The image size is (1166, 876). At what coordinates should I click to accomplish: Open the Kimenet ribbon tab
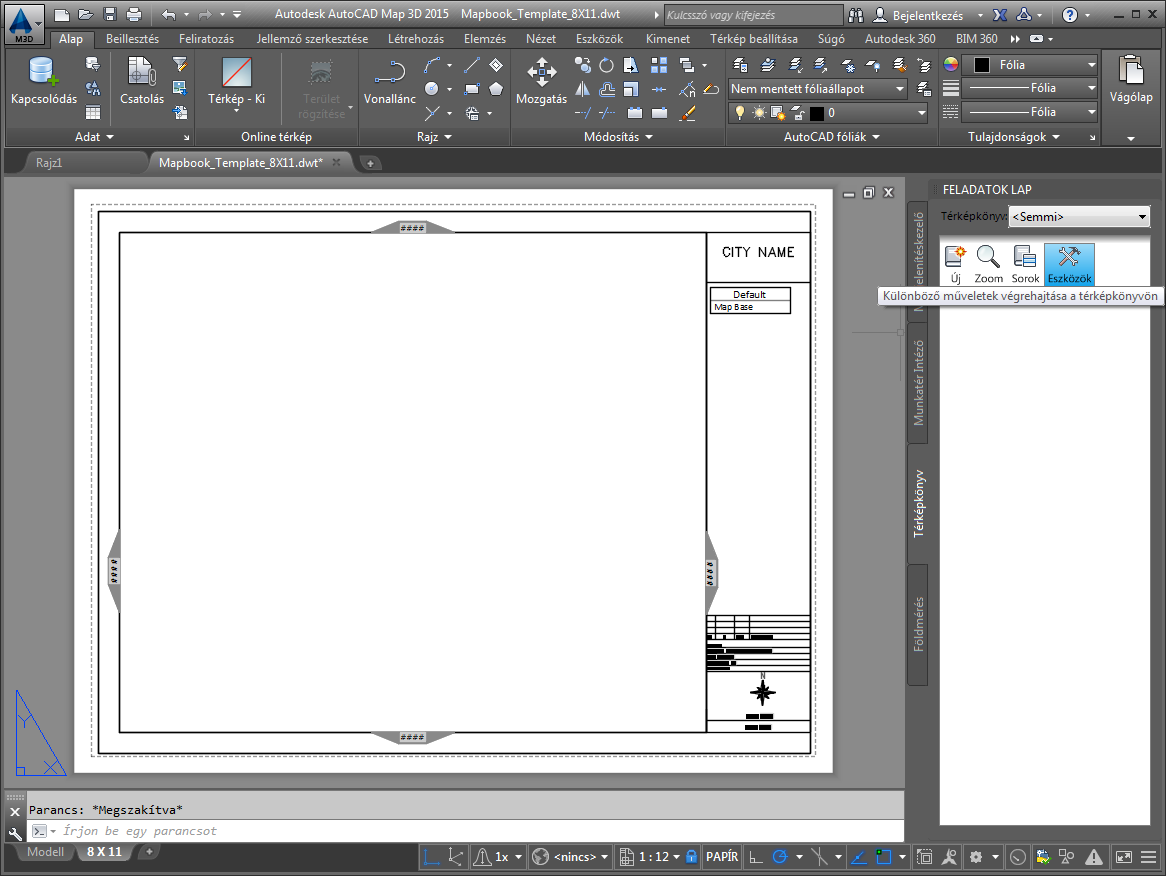668,39
